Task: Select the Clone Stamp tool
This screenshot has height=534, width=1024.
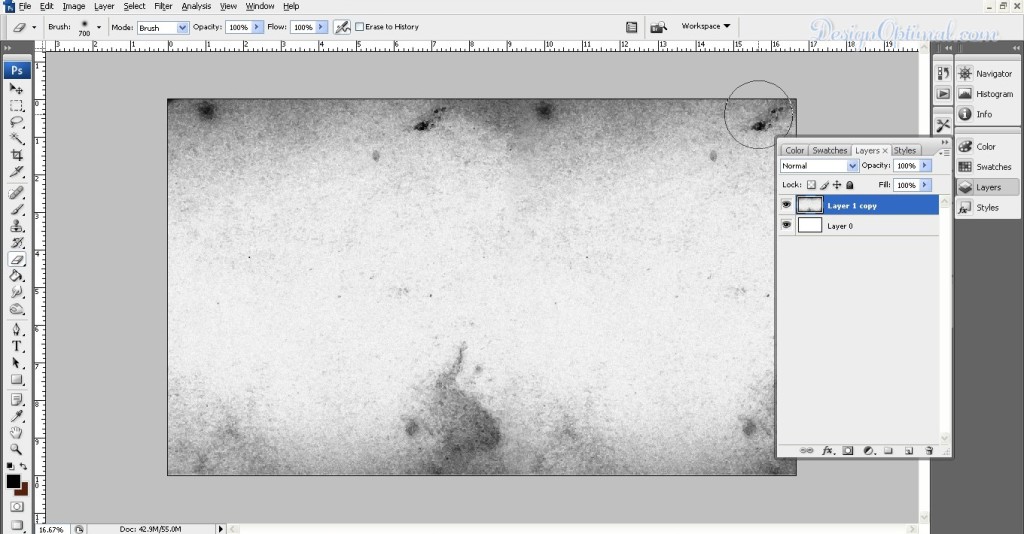Action: 16,227
